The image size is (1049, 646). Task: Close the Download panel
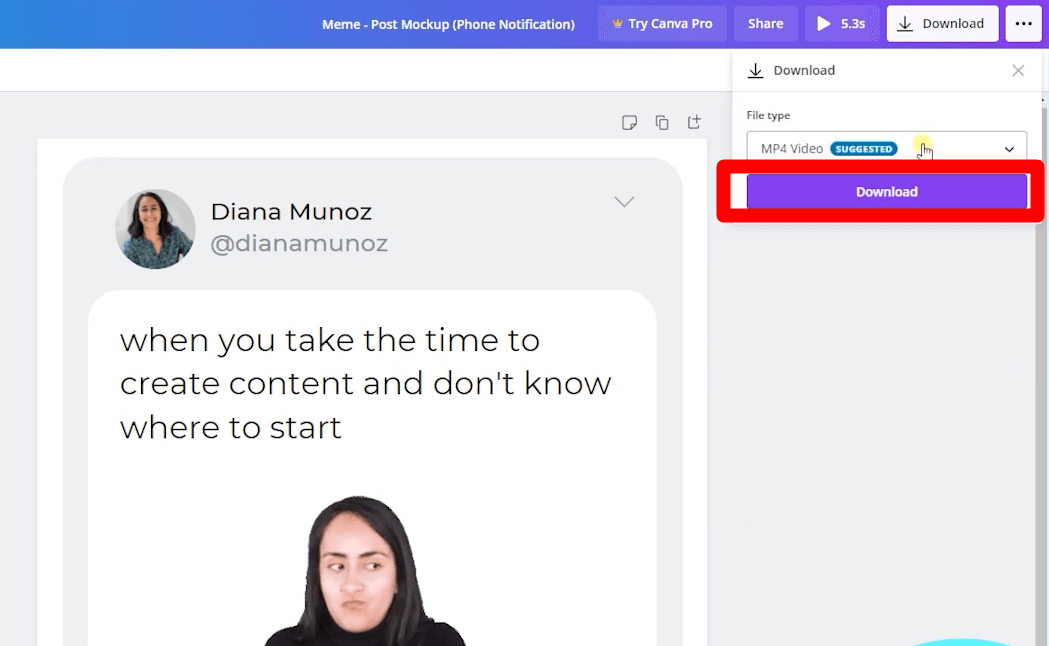pos(1018,70)
